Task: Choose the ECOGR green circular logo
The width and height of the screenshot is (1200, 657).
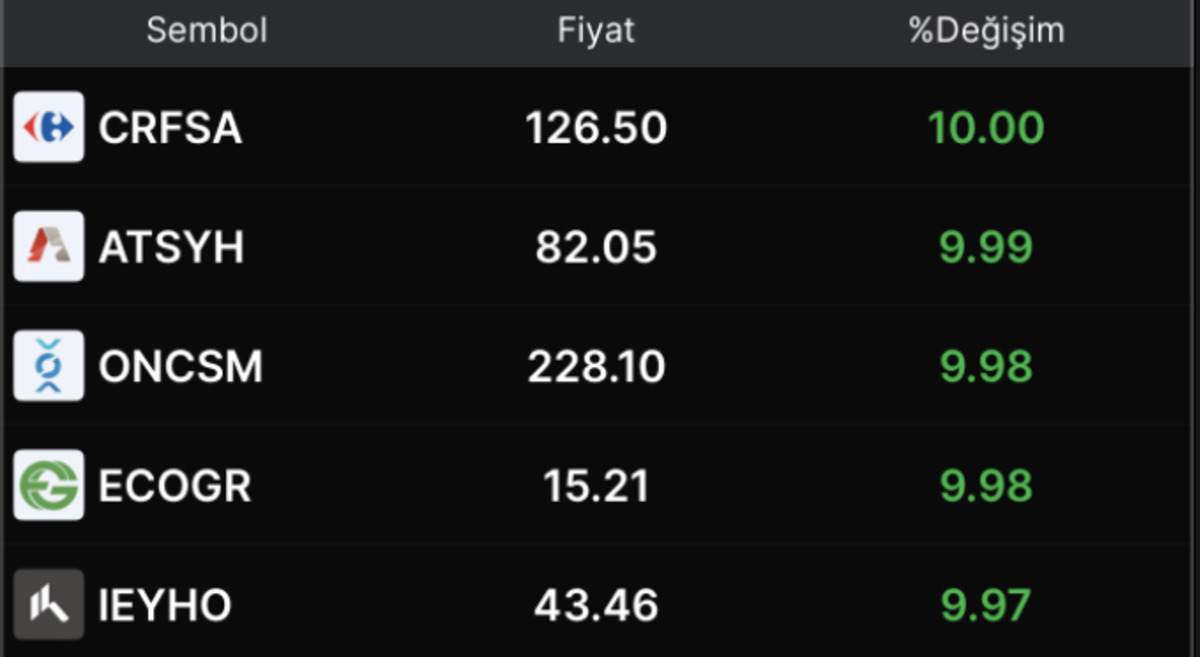Action: point(49,485)
